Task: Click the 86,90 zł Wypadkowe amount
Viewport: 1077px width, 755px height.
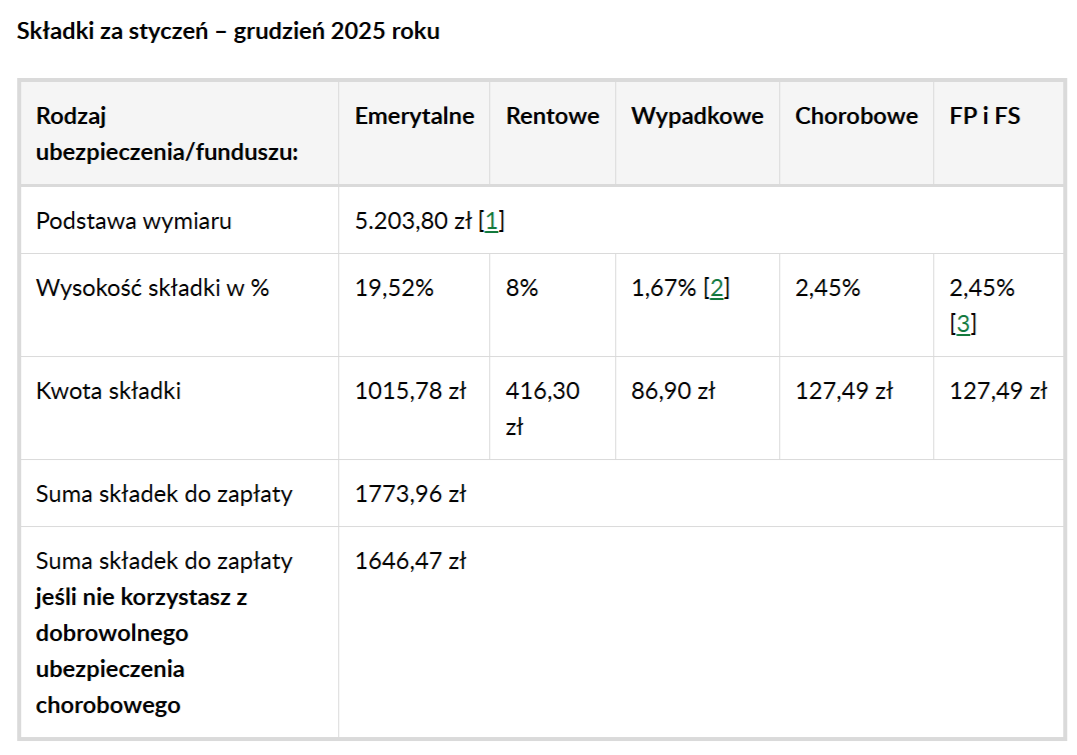Action: pos(672,391)
